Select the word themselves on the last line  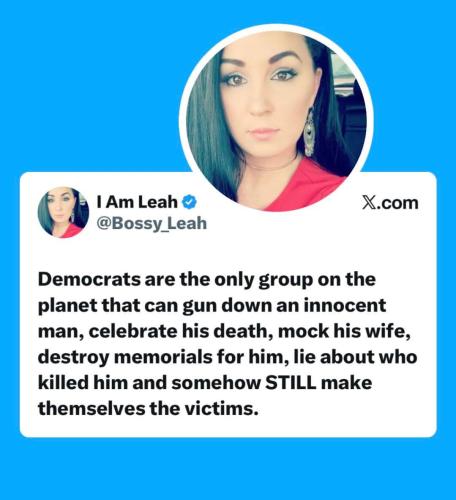(x=91, y=408)
